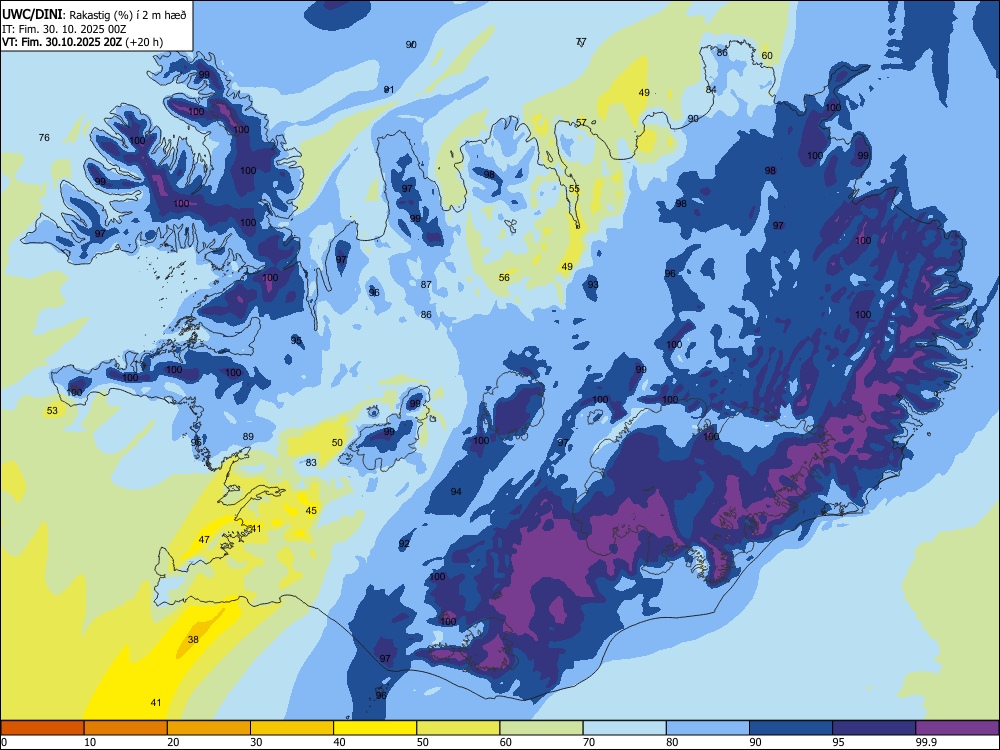Click the map value 60 in northeast
Screen dimensions: 1000x750
767,55
